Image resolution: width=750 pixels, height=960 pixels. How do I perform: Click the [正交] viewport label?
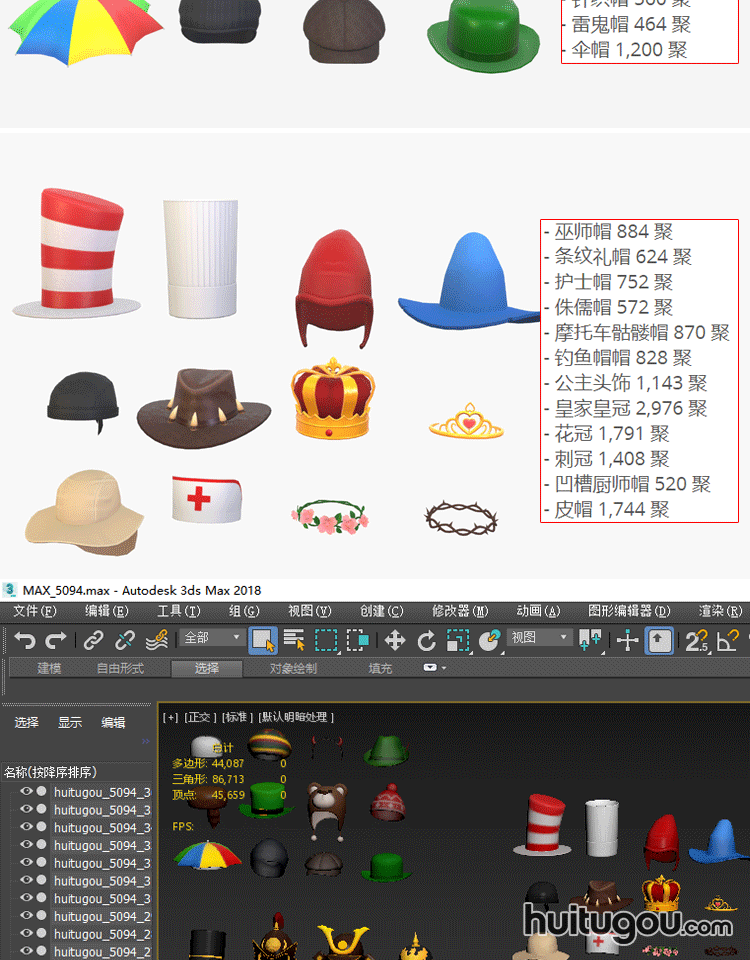(x=200, y=717)
